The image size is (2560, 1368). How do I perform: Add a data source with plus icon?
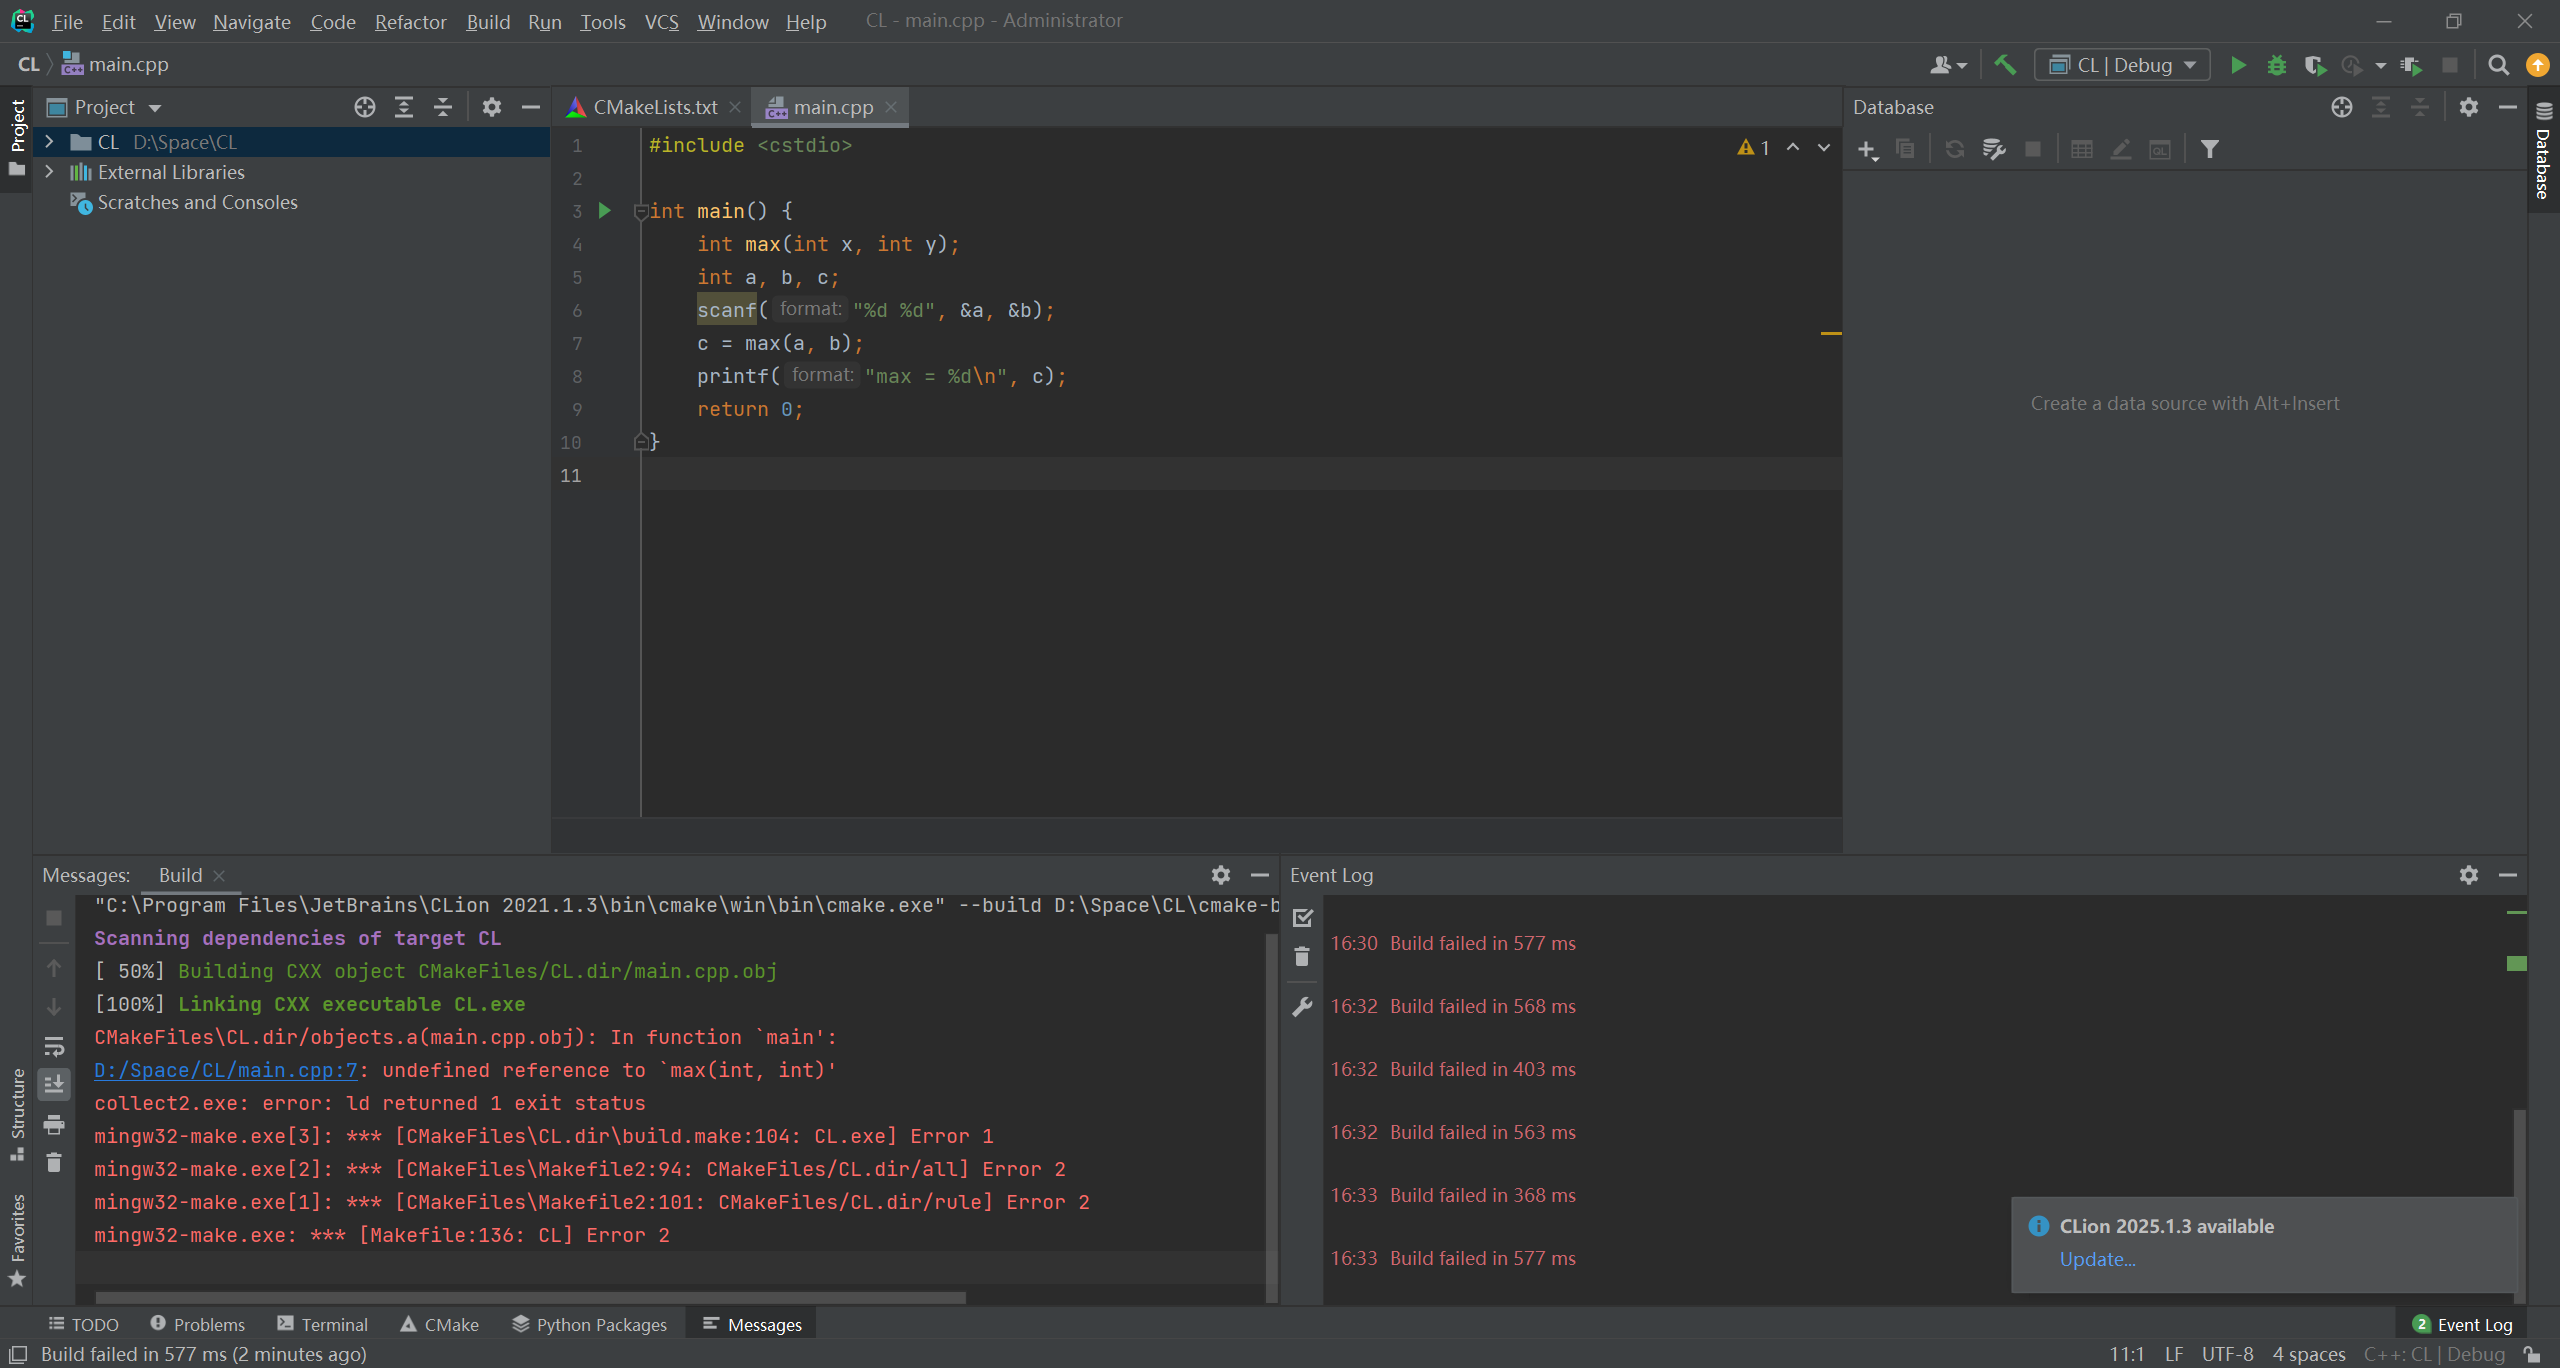click(x=1866, y=150)
